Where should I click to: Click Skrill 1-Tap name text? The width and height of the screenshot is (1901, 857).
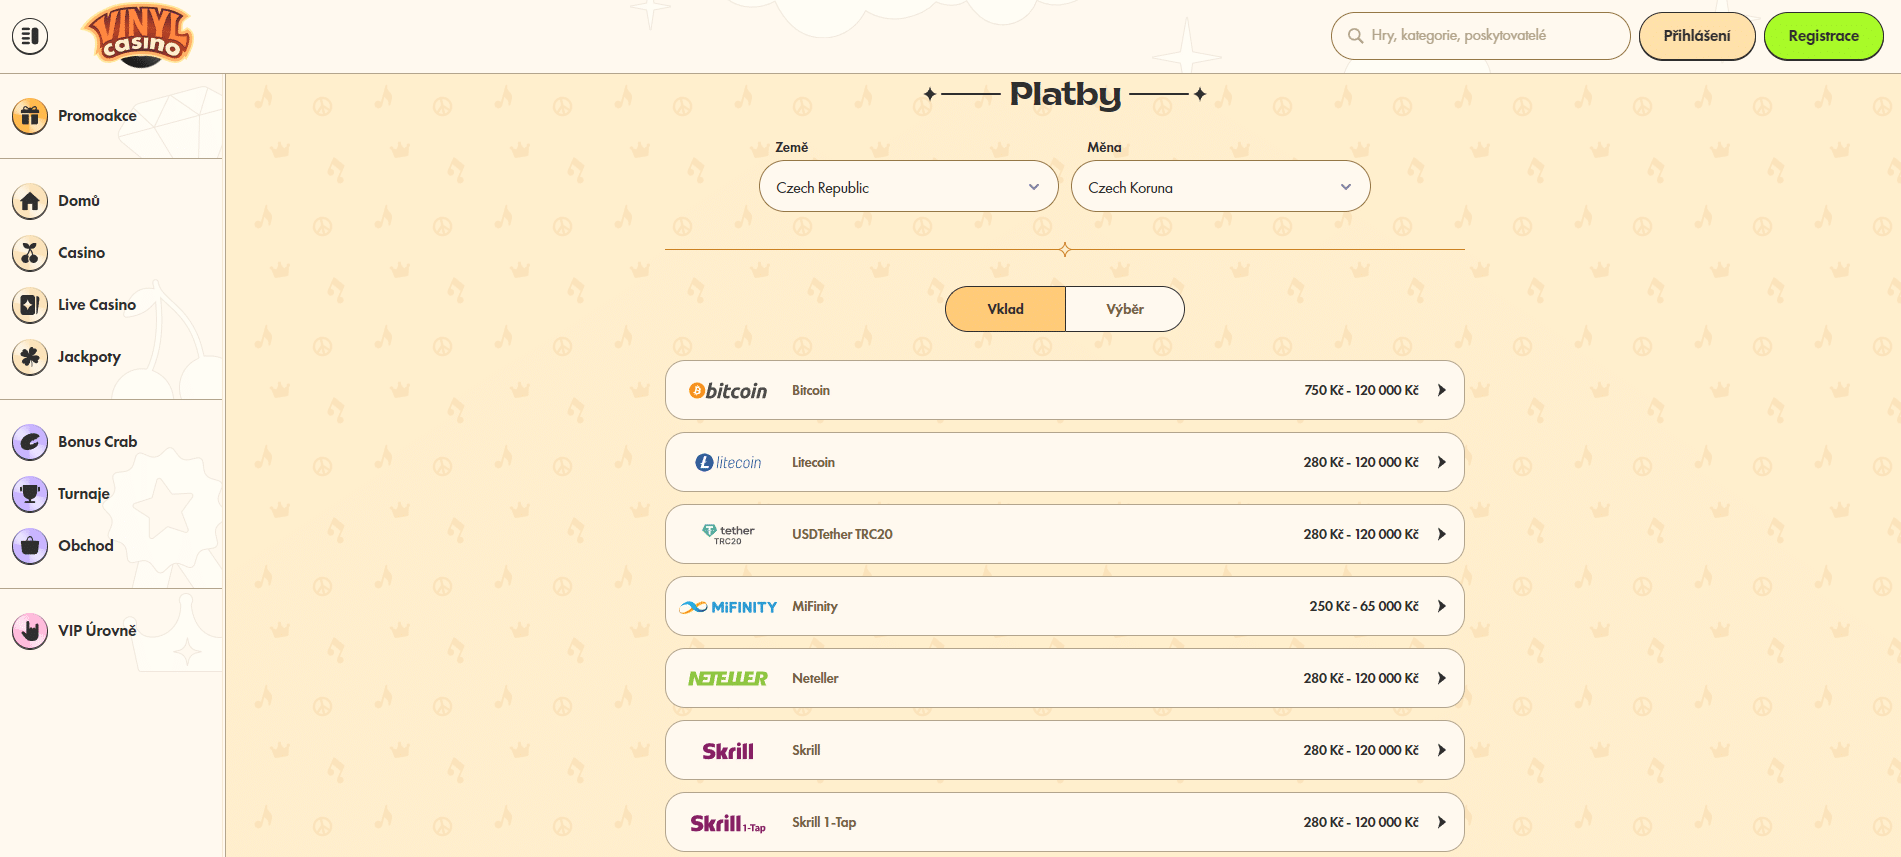824,822
